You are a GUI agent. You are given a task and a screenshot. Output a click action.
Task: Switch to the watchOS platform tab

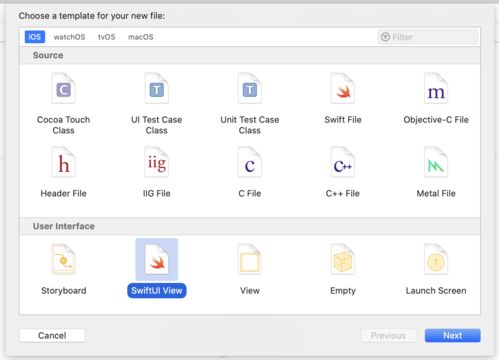pyautogui.click(x=69, y=37)
